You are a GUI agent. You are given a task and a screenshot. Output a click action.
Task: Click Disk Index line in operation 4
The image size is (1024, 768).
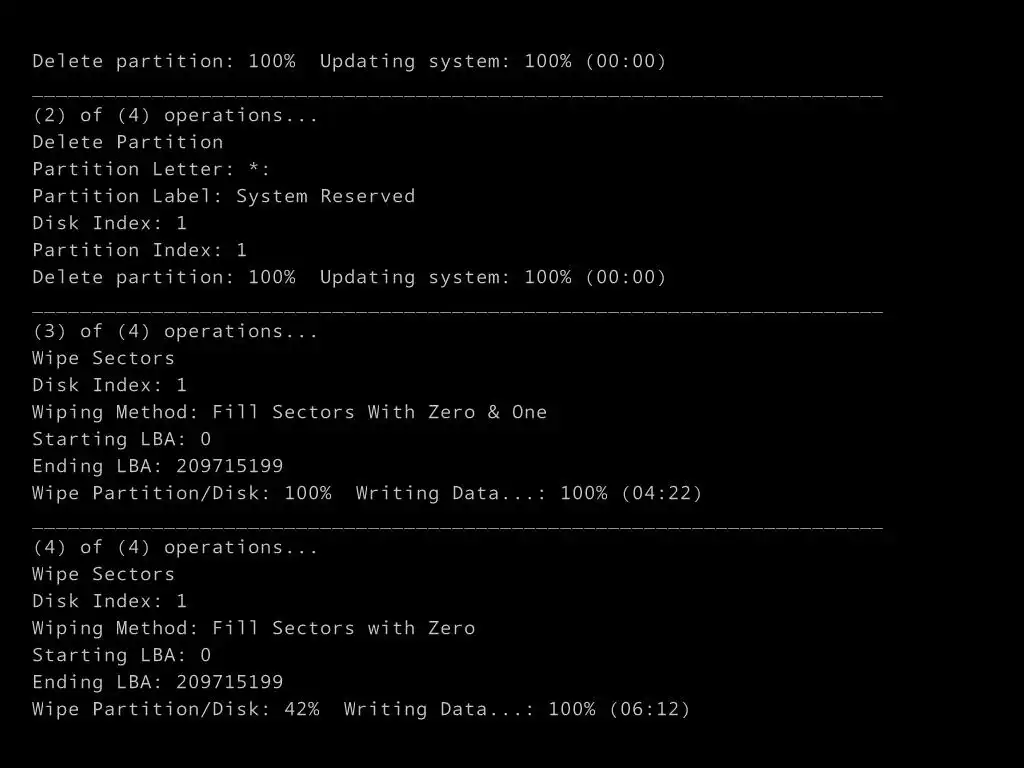(109, 601)
